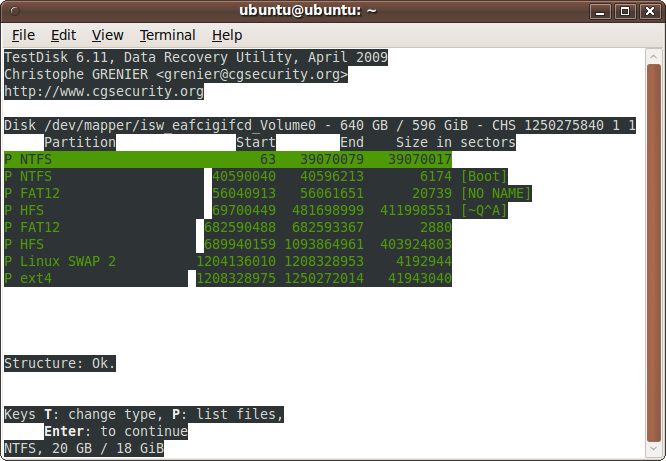Click the http://www.cgsecurity.org URL text
The width and height of the screenshot is (666, 461).
click(104, 91)
